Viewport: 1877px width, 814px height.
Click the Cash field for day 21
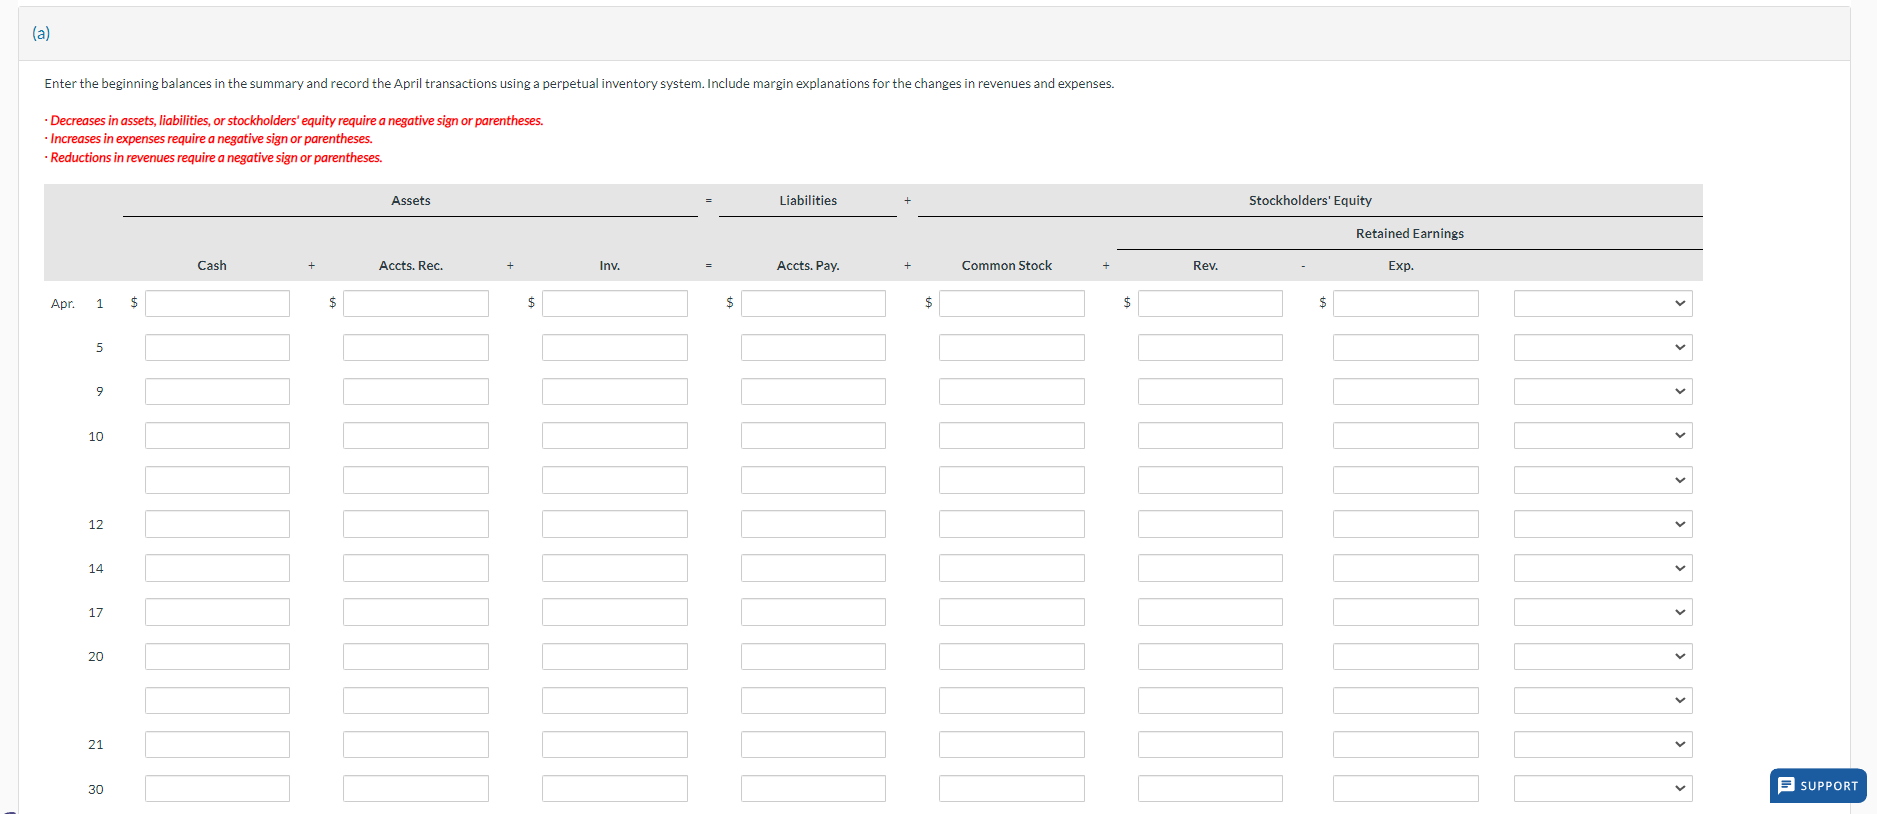pos(217,744)
